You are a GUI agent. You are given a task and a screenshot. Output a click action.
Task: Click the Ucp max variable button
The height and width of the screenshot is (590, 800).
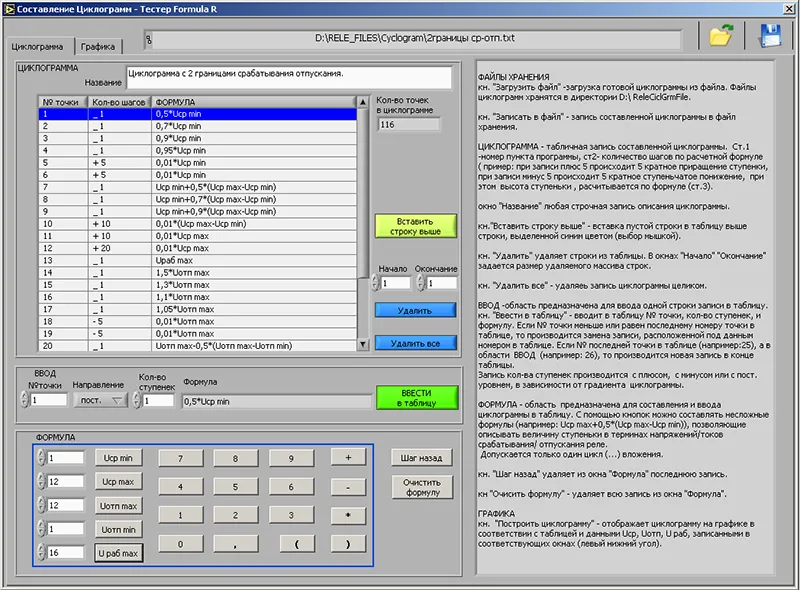[x=118, y=482]
